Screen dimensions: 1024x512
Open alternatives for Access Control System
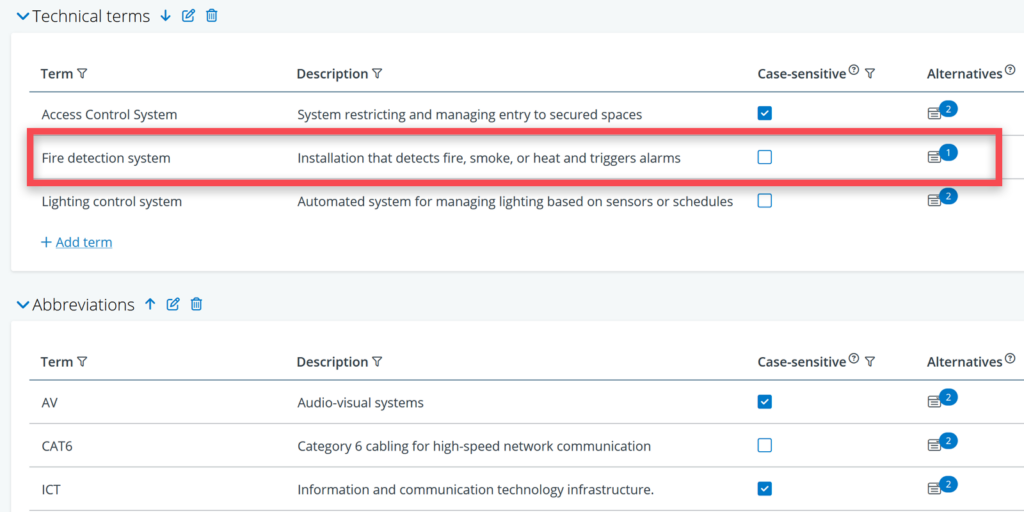(936, 114)
